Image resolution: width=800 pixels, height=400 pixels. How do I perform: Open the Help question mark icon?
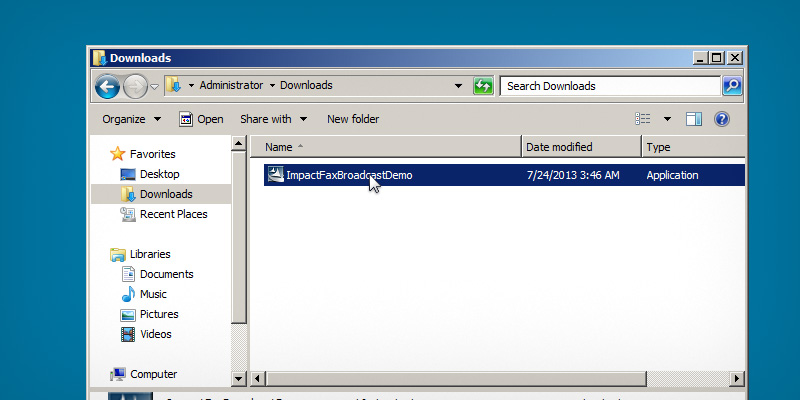pyautogui.click(x=721, y=119)
